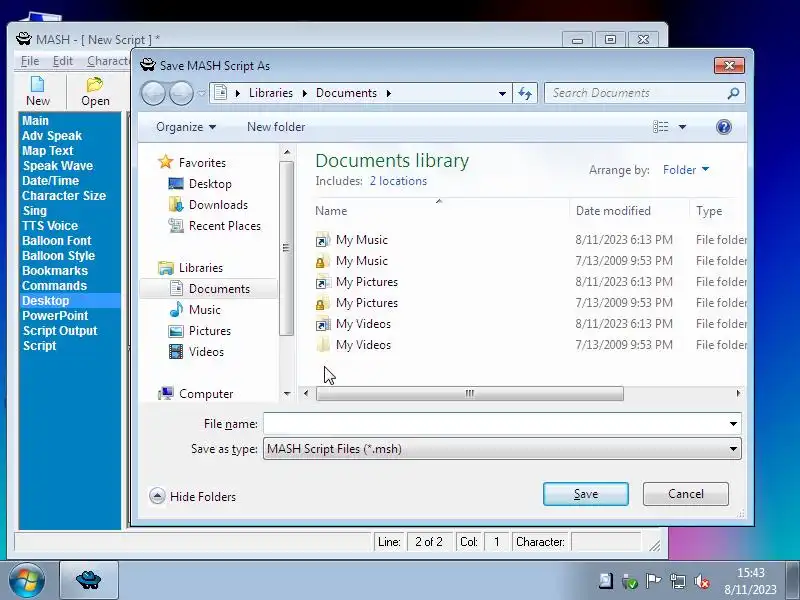Open the Organize dropdown menu
The image size is (800, 600).
click(186, 127)
